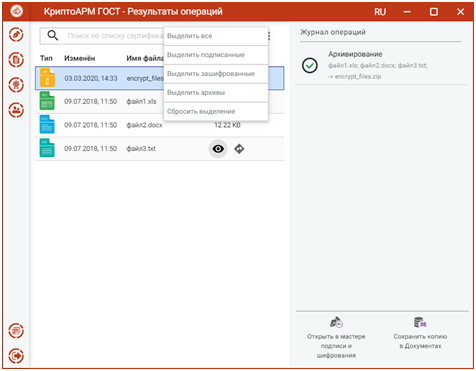476x371 pixels.
Task: Click the zip archive file type icon
Action: pos(47,78)
